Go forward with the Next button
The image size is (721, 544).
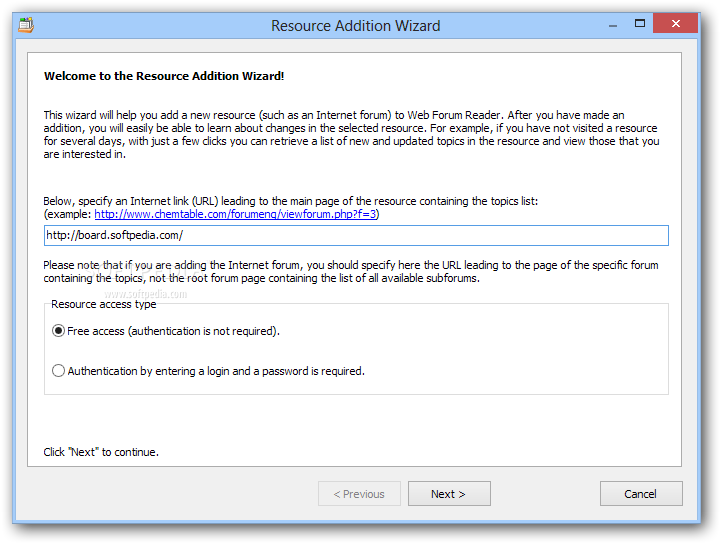coord(449,494)
